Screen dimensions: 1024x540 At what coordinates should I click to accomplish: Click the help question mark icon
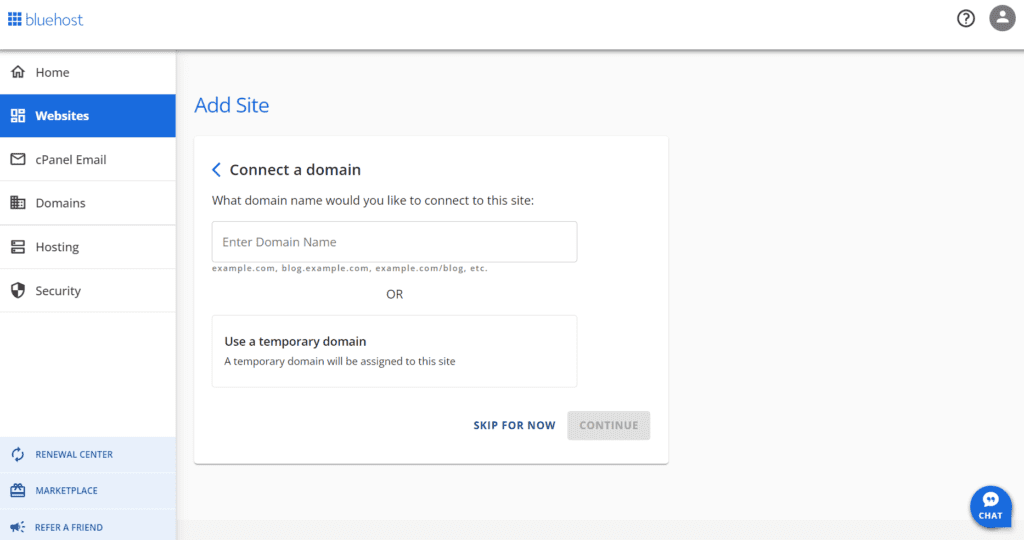click(x=965, y=18)
